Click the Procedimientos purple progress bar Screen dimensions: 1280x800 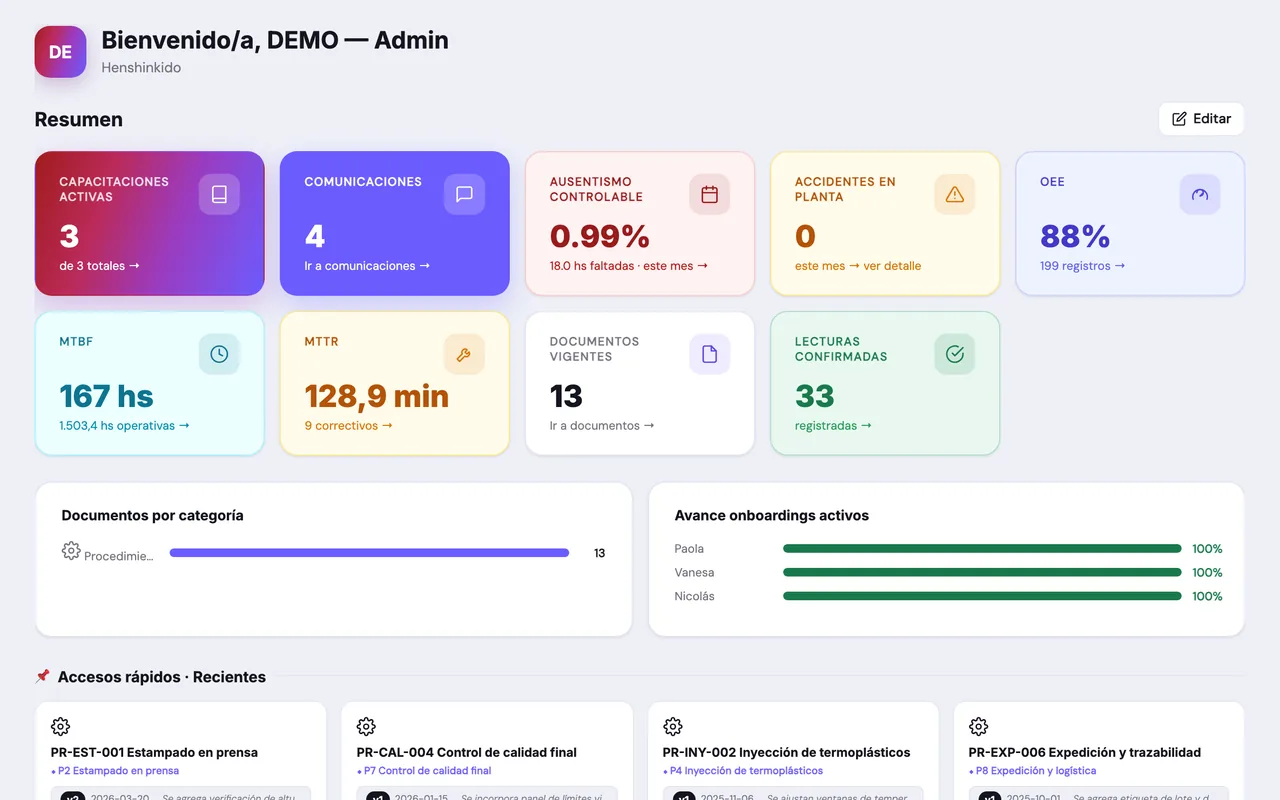tap(369, 553)
